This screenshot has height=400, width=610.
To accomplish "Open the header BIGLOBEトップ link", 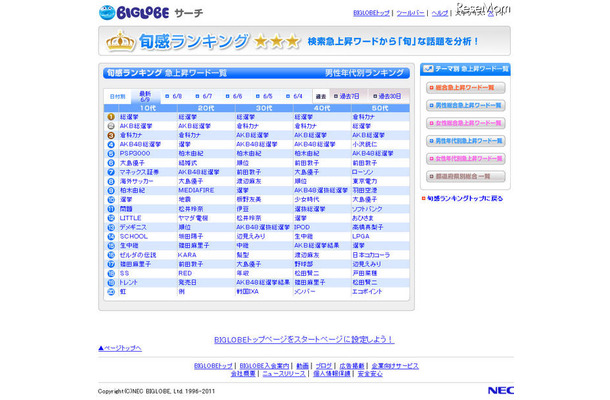I will 371,13.
